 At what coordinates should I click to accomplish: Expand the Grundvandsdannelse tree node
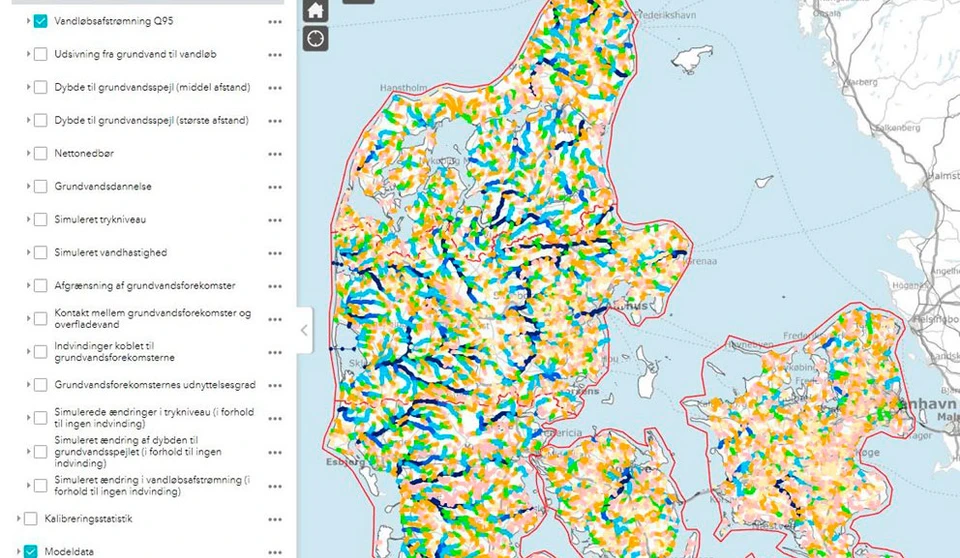click(x=28, y=186)
